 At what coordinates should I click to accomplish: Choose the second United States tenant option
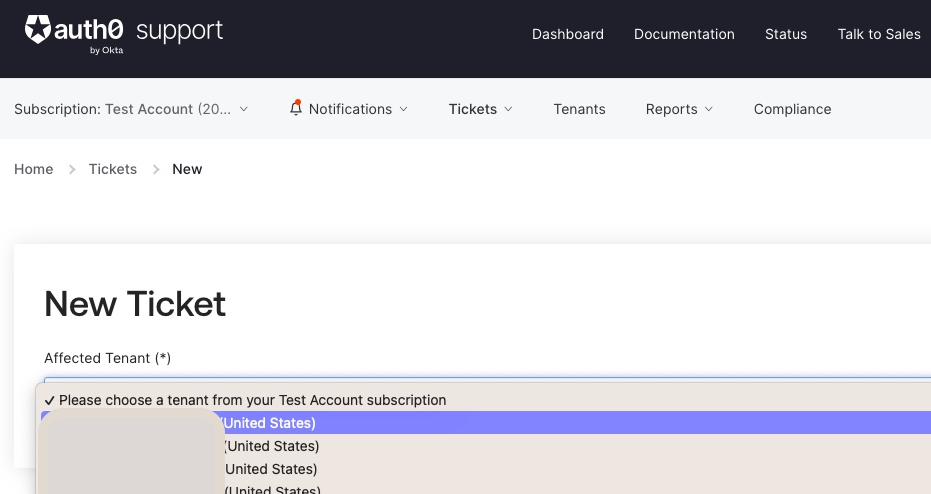point(486,446)
